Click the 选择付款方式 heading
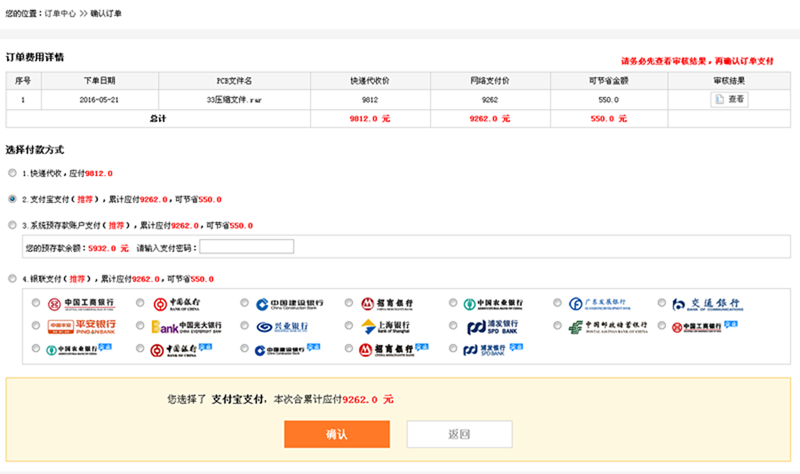Viewport: 800px width, 474px height. (35, 149)
